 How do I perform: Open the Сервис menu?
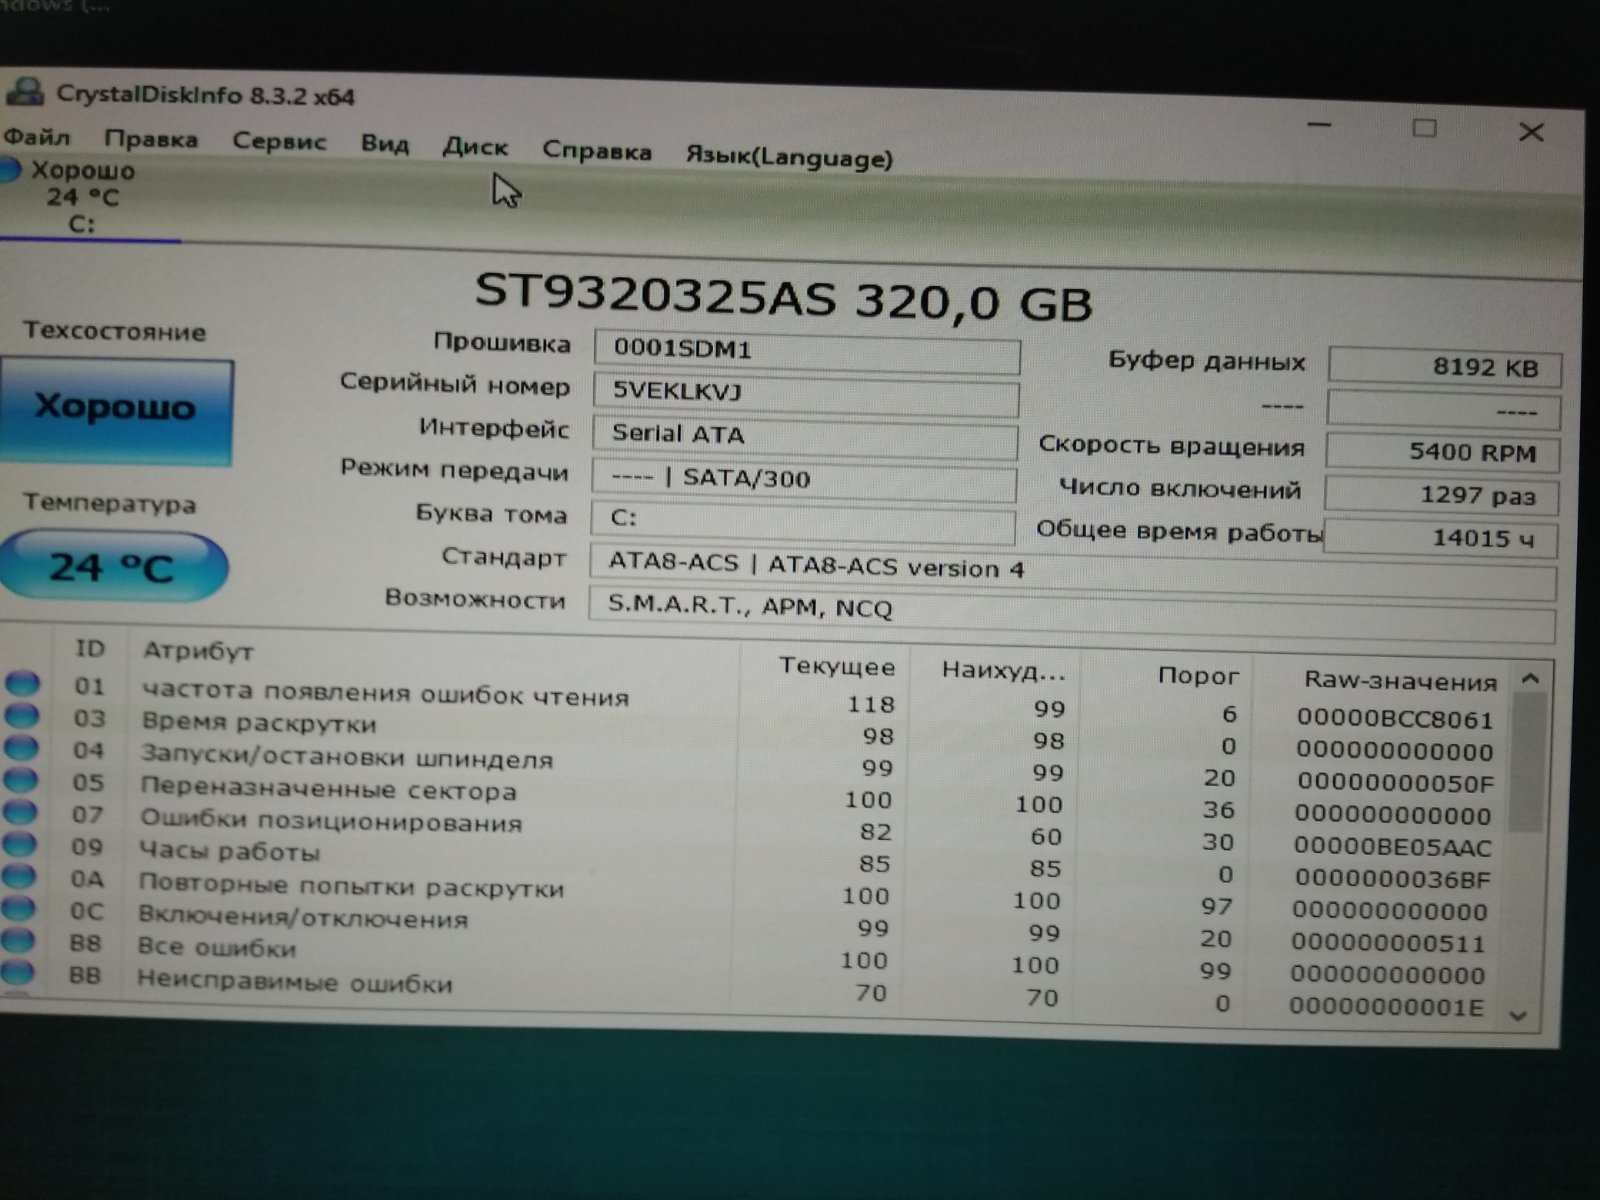(x=279, y=141)
